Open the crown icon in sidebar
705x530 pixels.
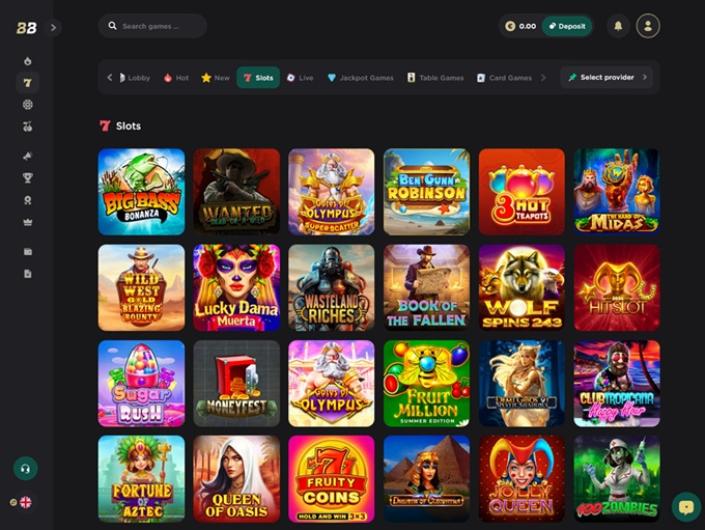tap(28, 222)
